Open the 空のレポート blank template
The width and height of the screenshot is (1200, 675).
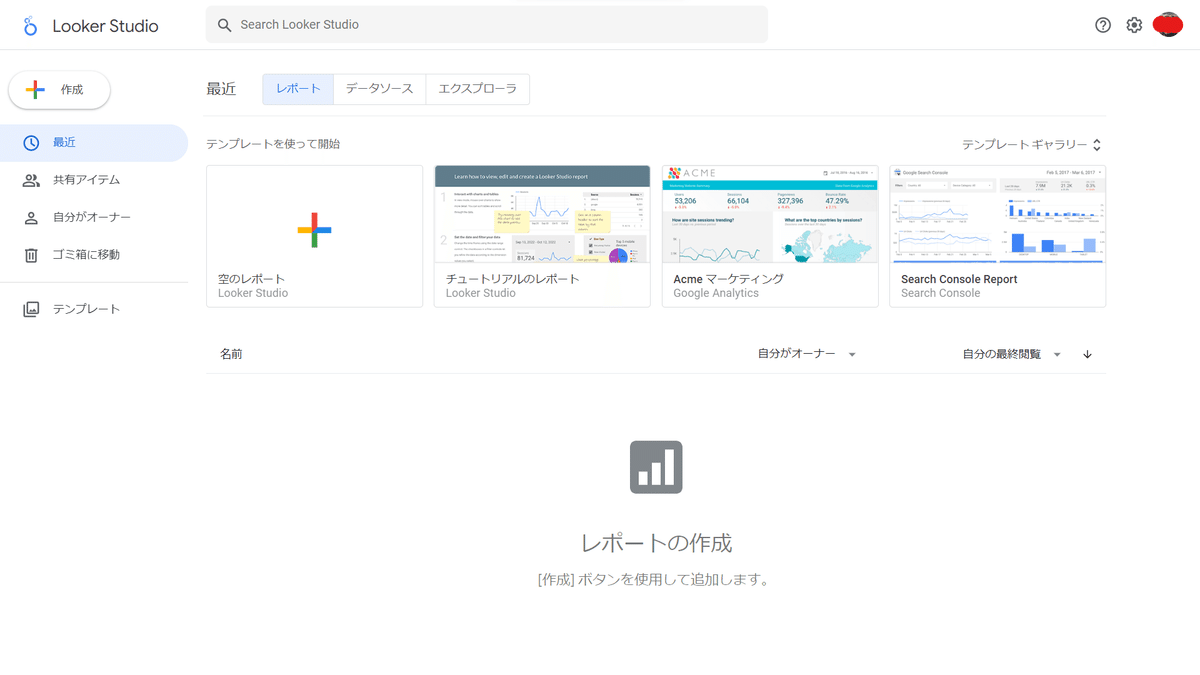pos(314,236)
